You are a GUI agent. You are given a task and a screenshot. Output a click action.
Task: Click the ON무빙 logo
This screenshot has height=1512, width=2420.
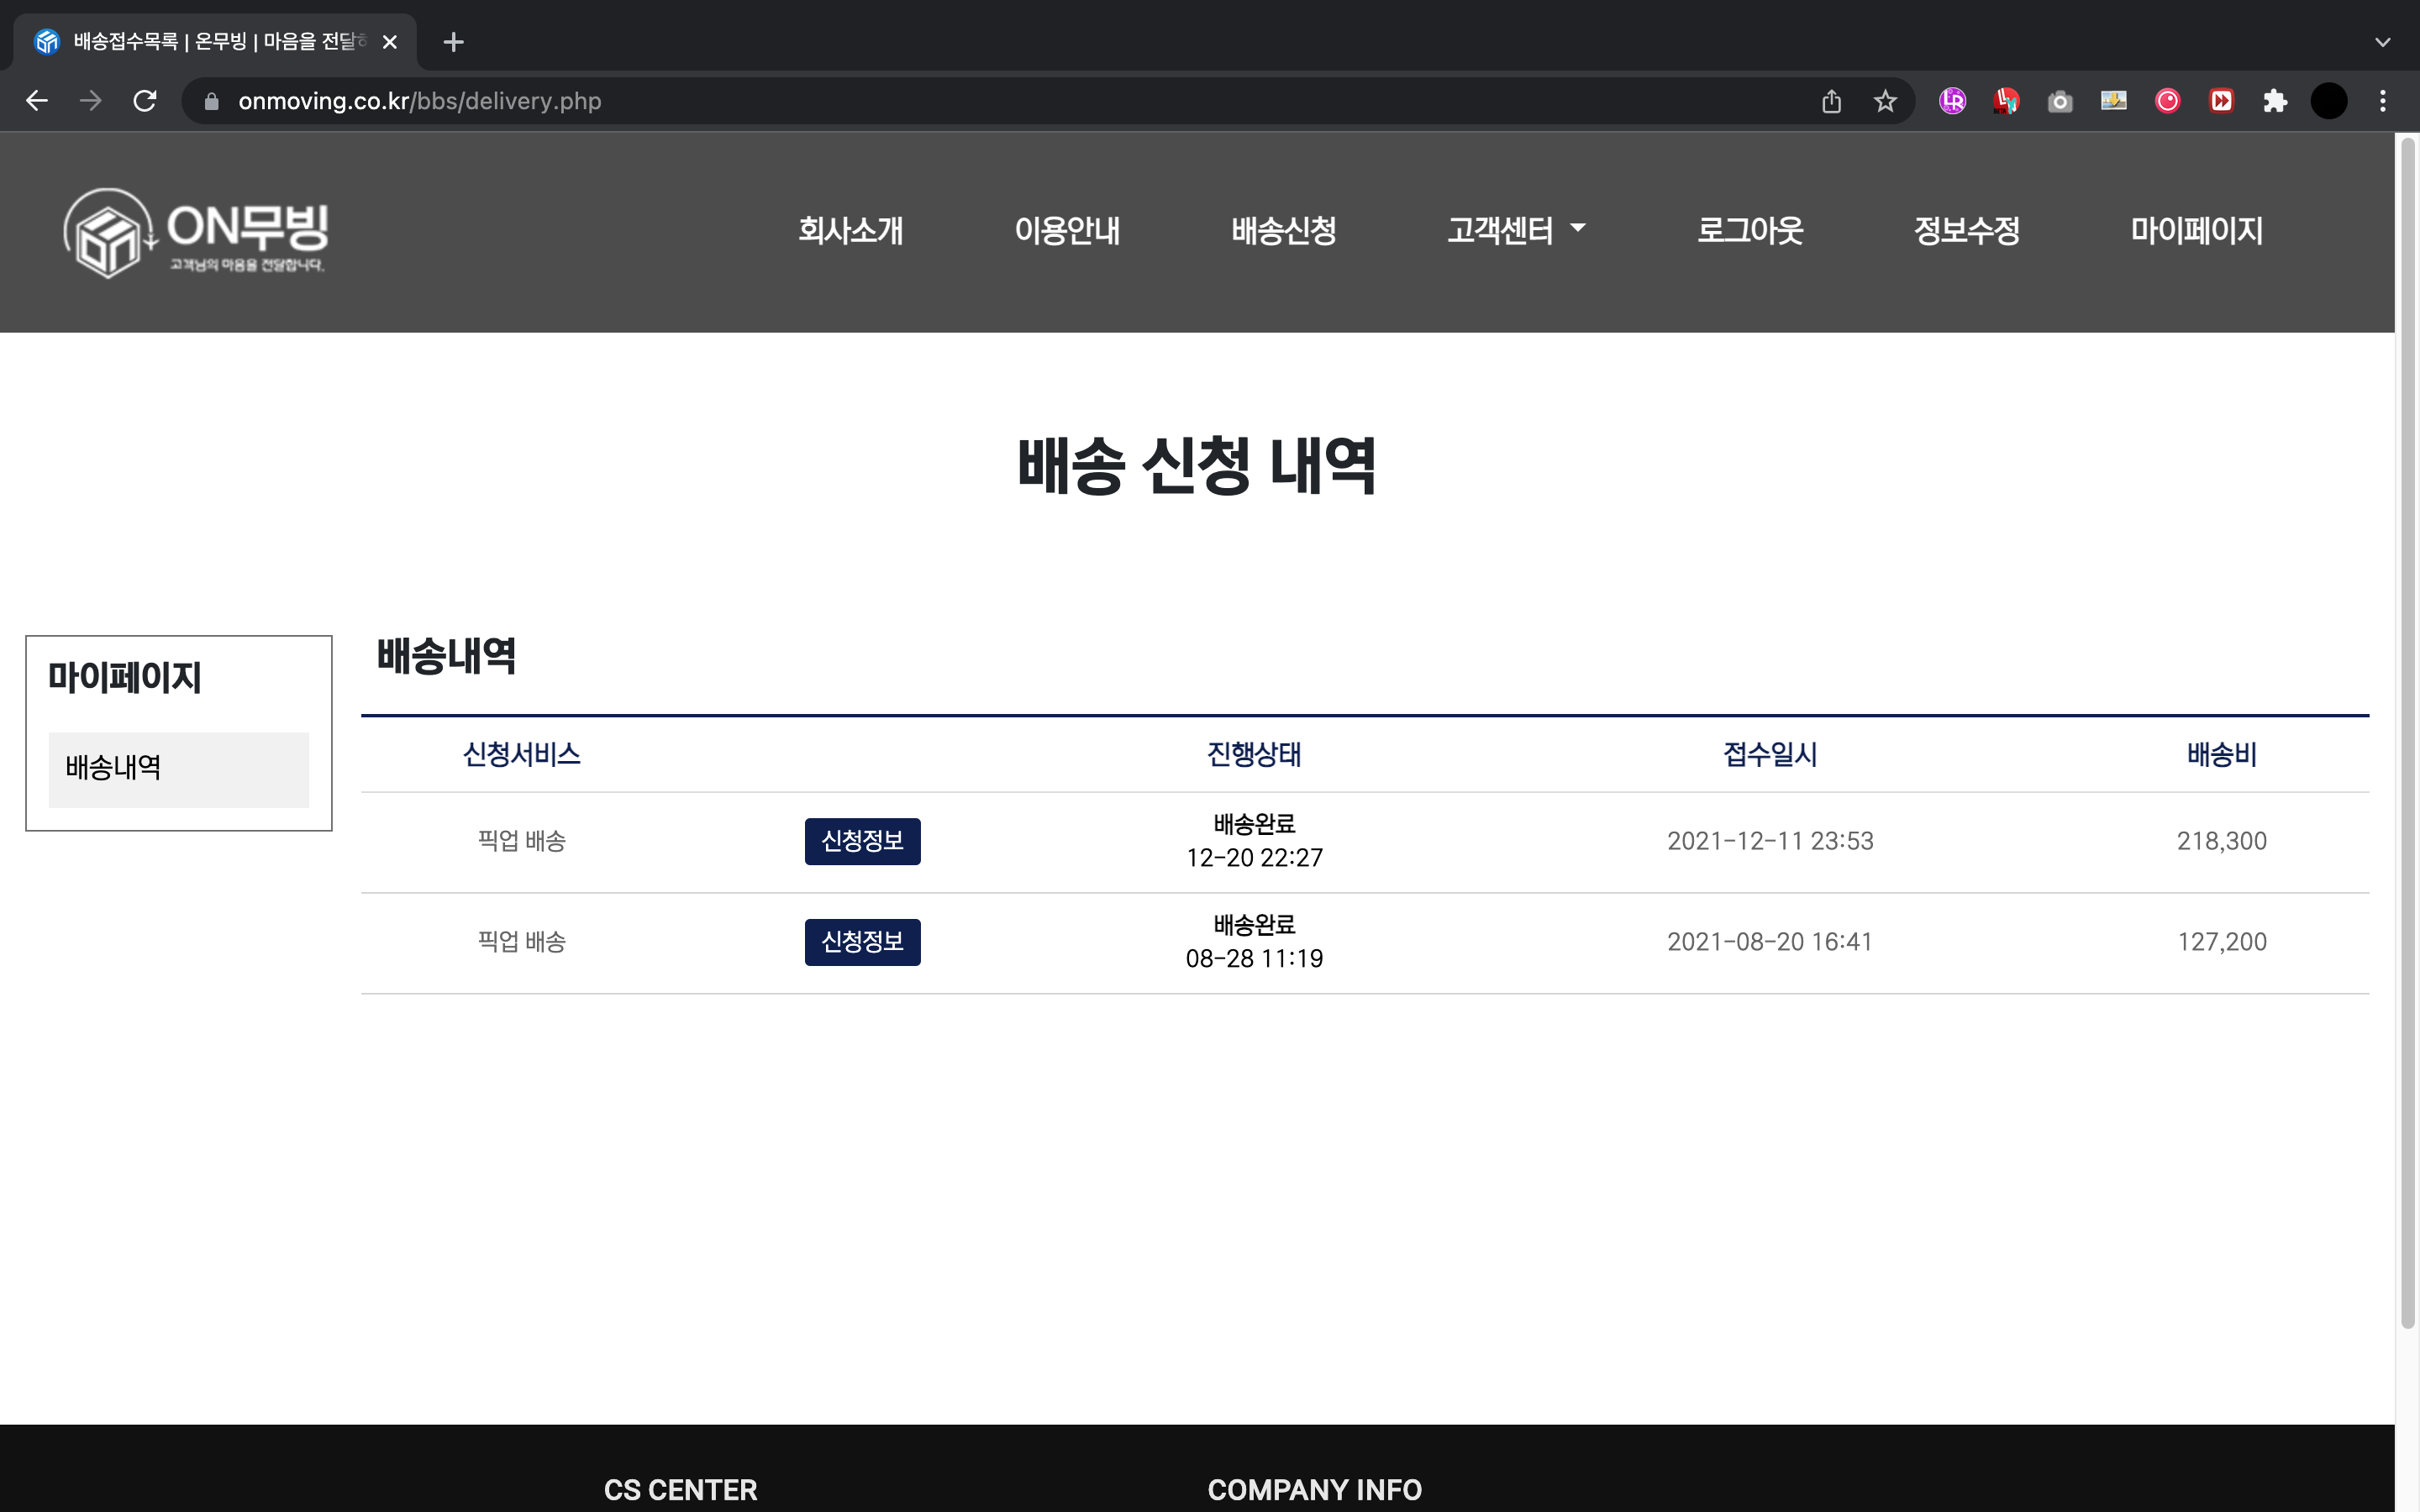pyautogui.click(x=196, y=232)
